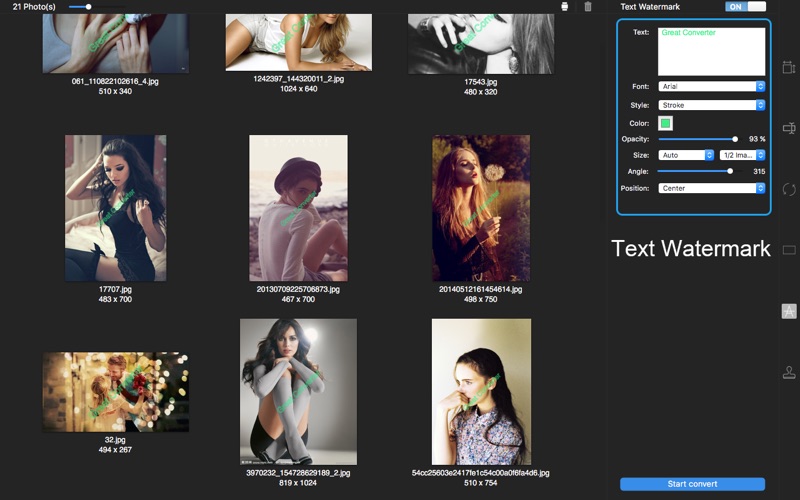The image size is (800, 500).
Task: Select thumbnail 1242397_144320011_2.jpg
Action: coord(298,42)
